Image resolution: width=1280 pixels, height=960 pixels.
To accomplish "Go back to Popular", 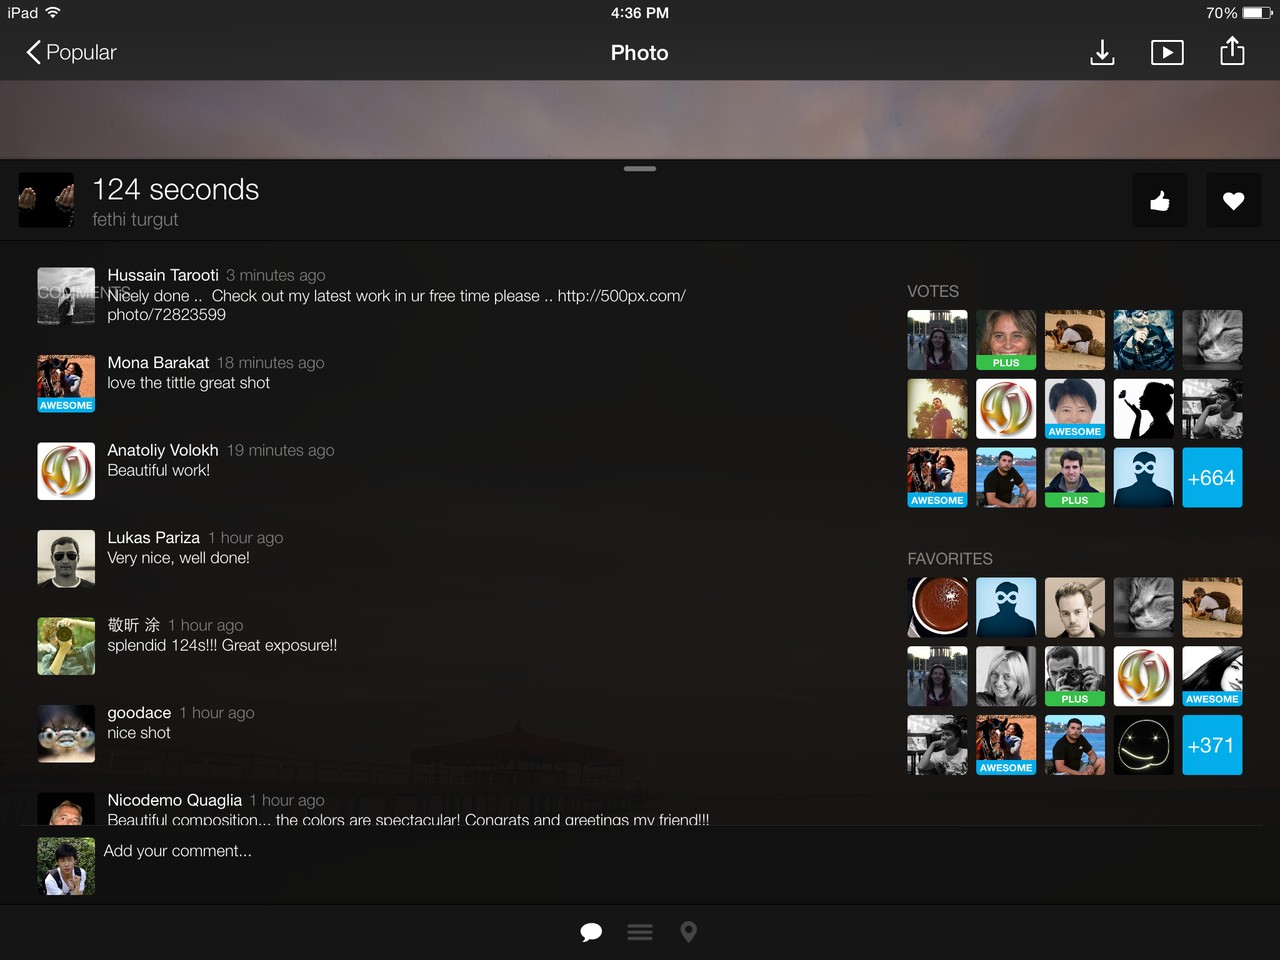I will click(x=71, y=52).
